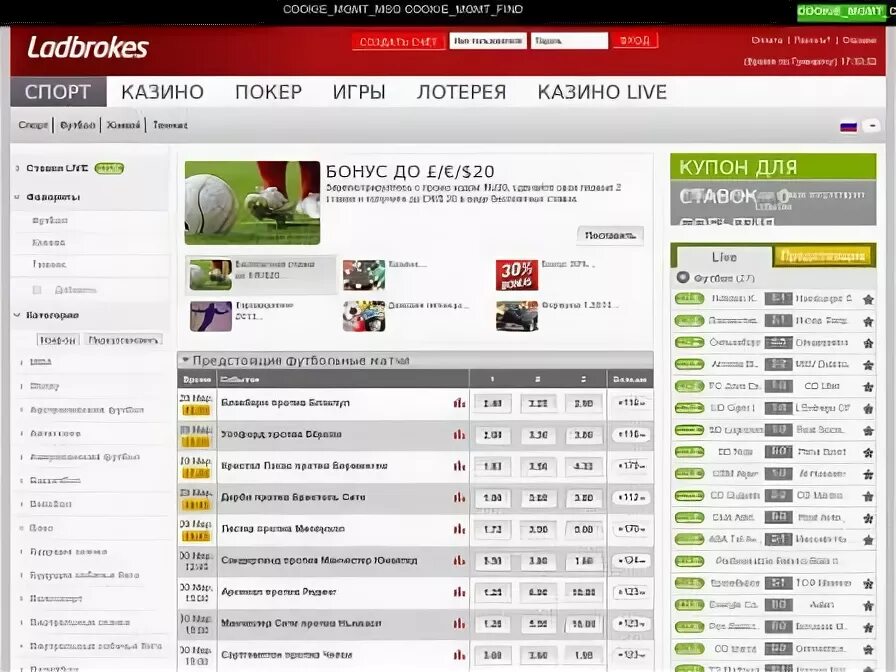The height and width of the screenshot is (672, 896).
Task: Select draw odds for Манчестер Сити match
Action: (538, 623)
